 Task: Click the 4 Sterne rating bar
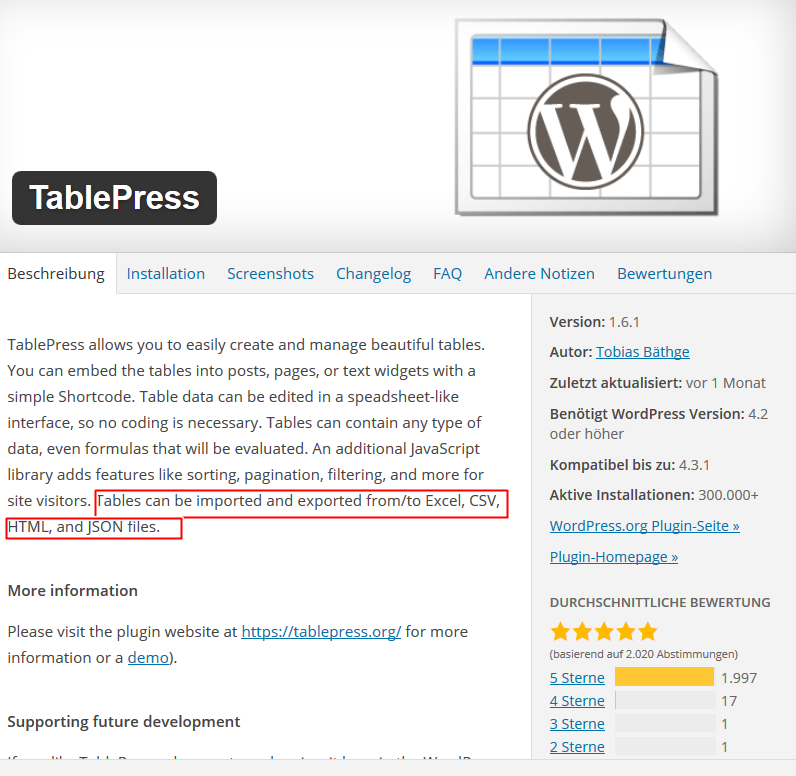[x=665, y=700]
